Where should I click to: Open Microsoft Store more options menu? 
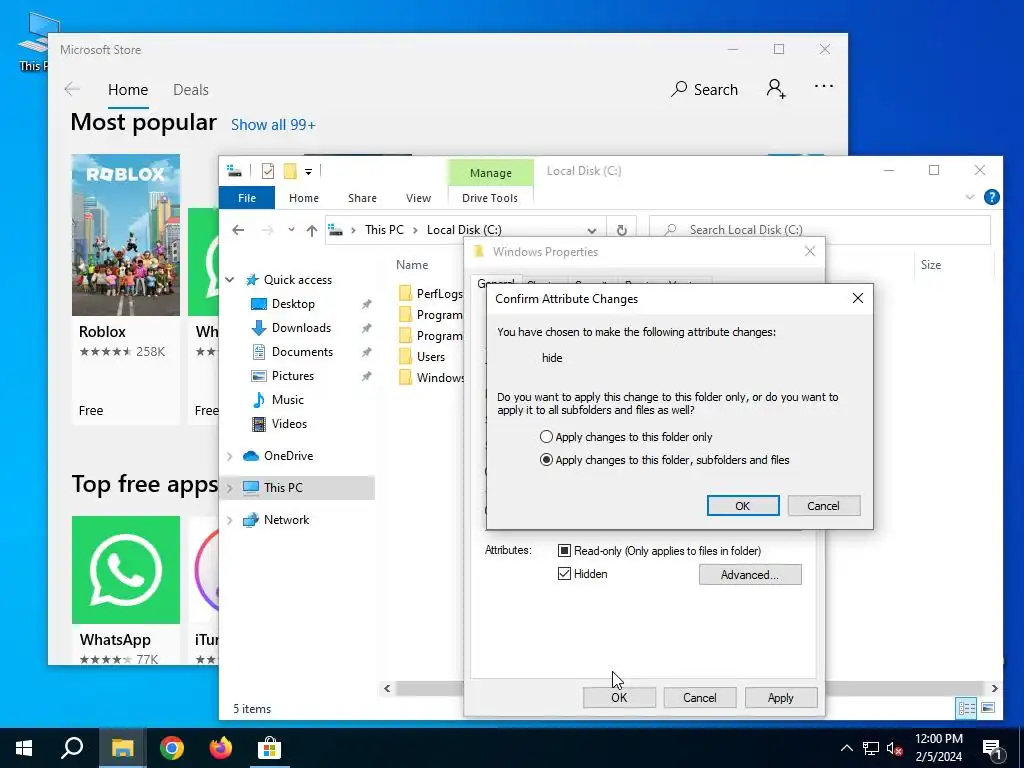[x=824, y=86]
